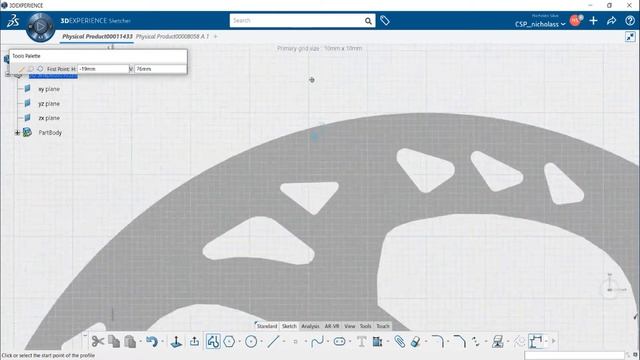
Task: Select the Physical Product00008058 A.1 tab
Action: (x=172, y=37)
